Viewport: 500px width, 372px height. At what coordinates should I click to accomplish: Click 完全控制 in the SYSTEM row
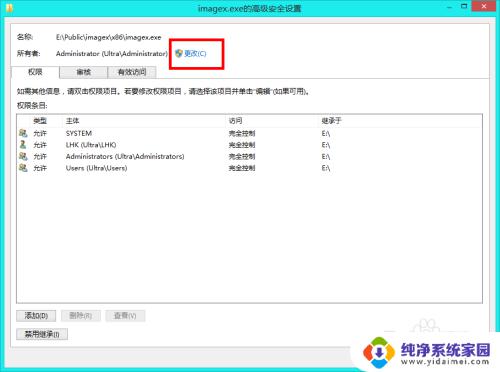pos(242,134)
